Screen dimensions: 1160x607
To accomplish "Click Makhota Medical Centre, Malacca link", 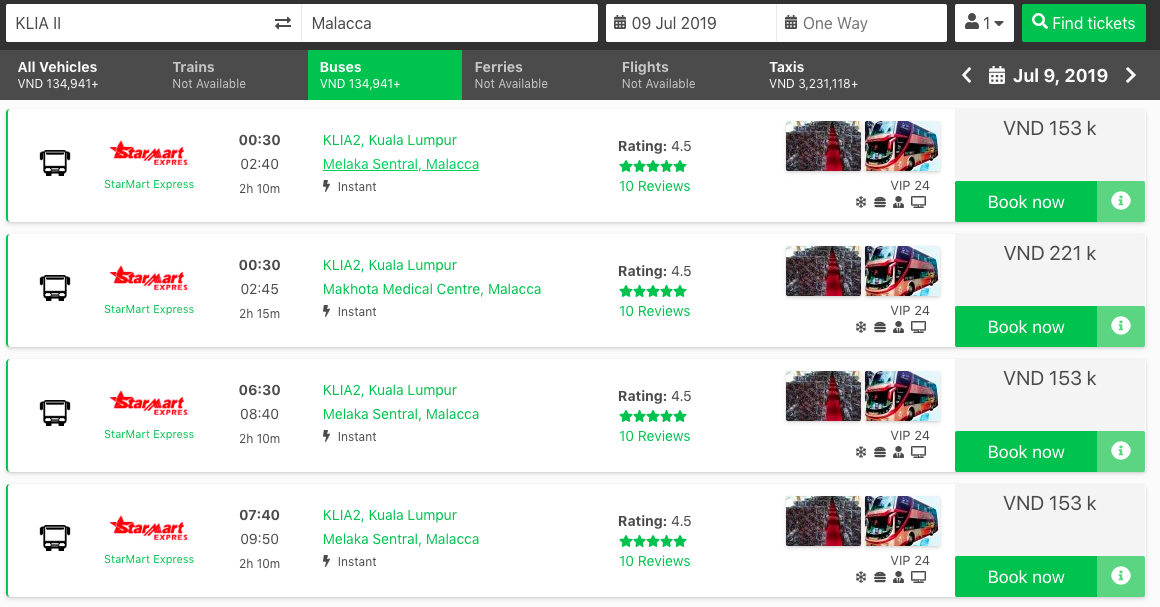I will (432, 289).
